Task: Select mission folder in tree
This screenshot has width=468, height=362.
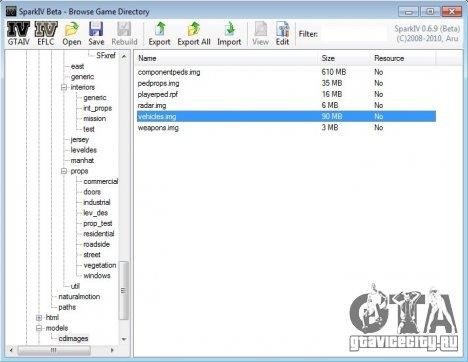Action: pyautogui.click(x=95, y=119)
